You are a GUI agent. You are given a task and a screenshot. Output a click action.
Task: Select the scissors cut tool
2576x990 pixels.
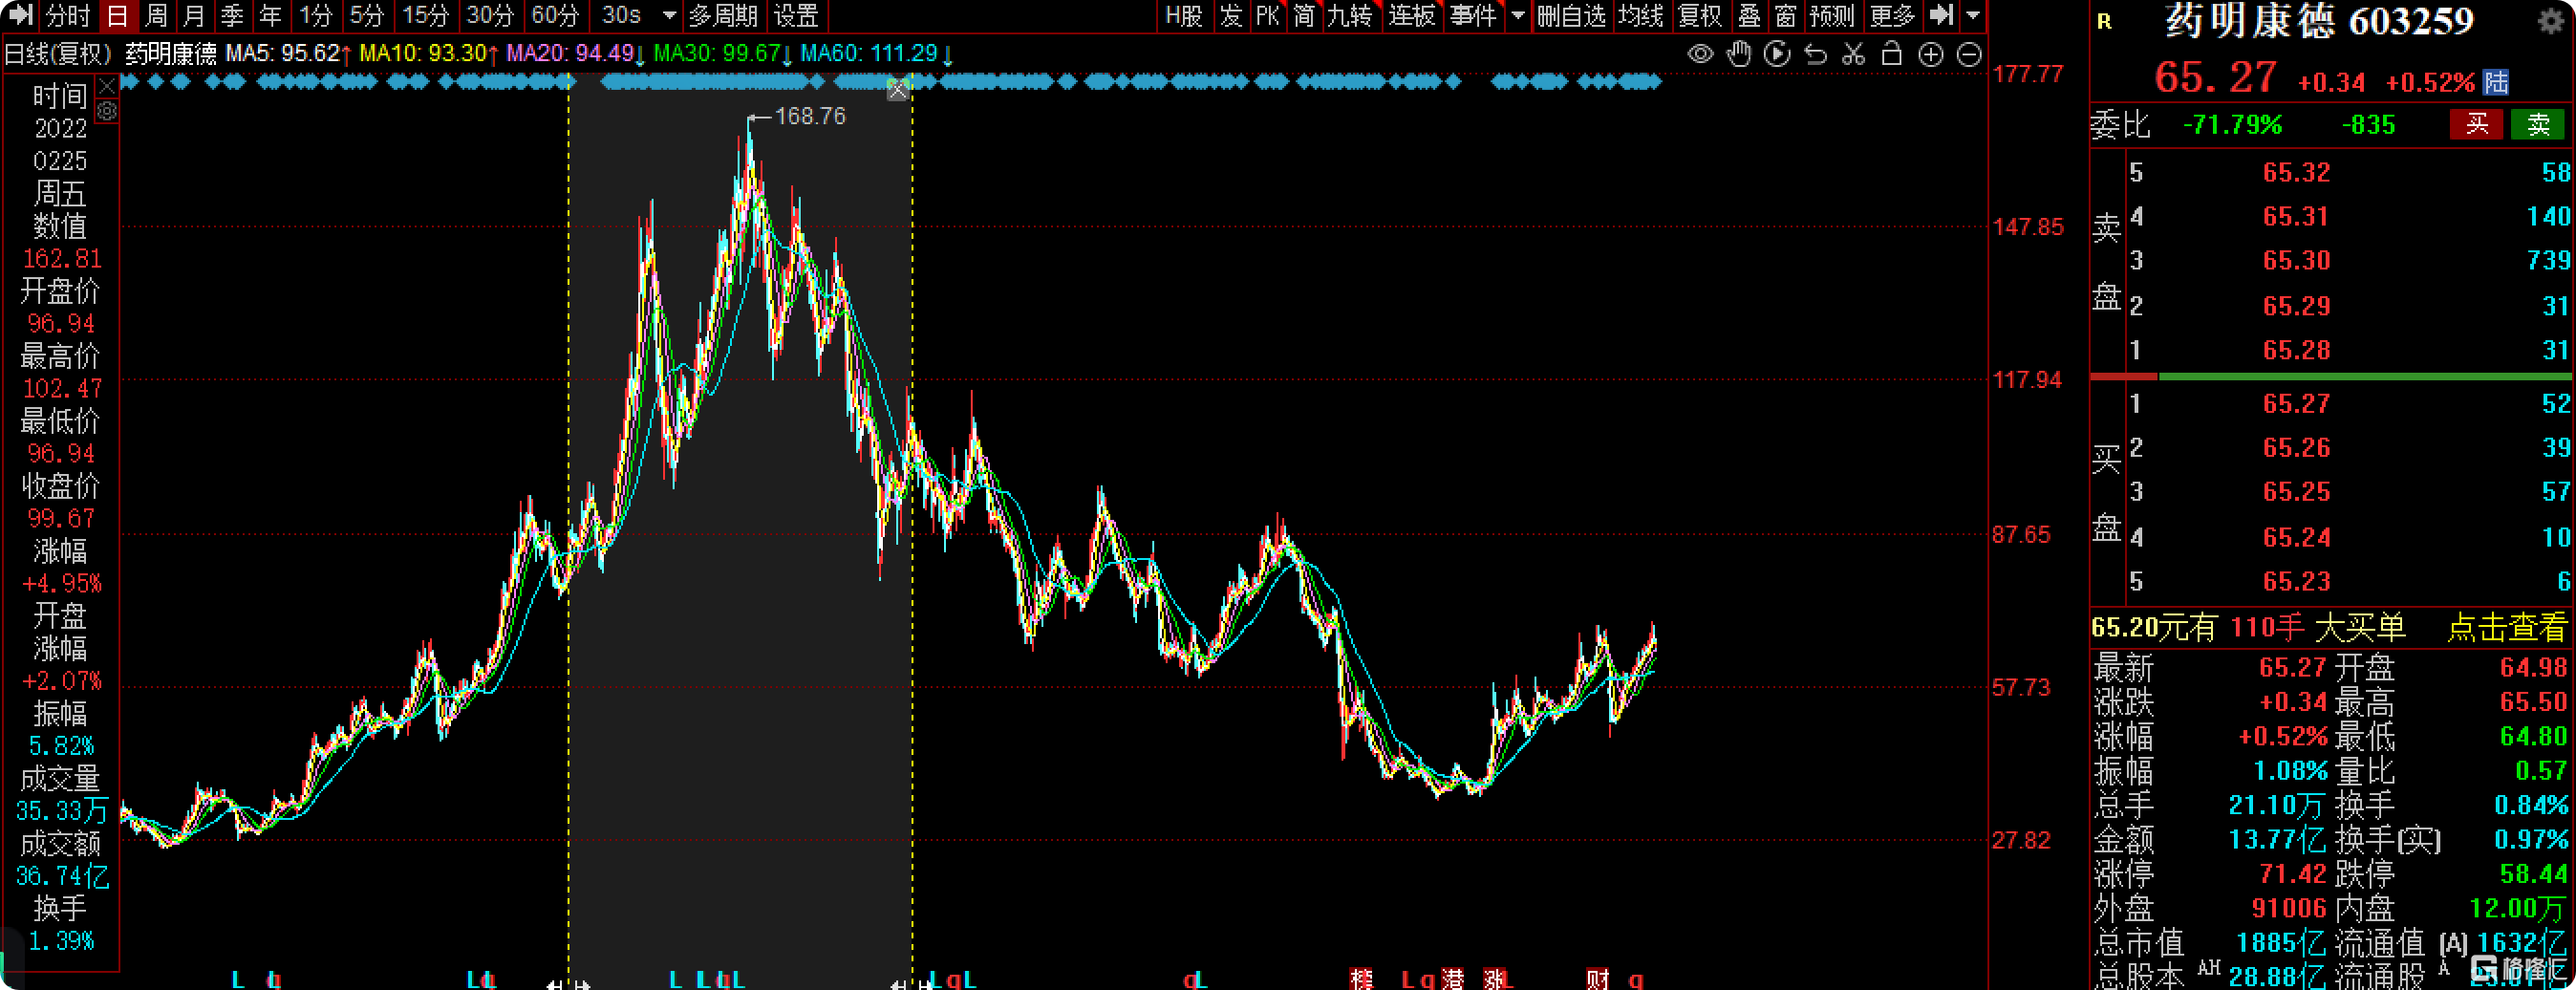tap(1853, 54)
